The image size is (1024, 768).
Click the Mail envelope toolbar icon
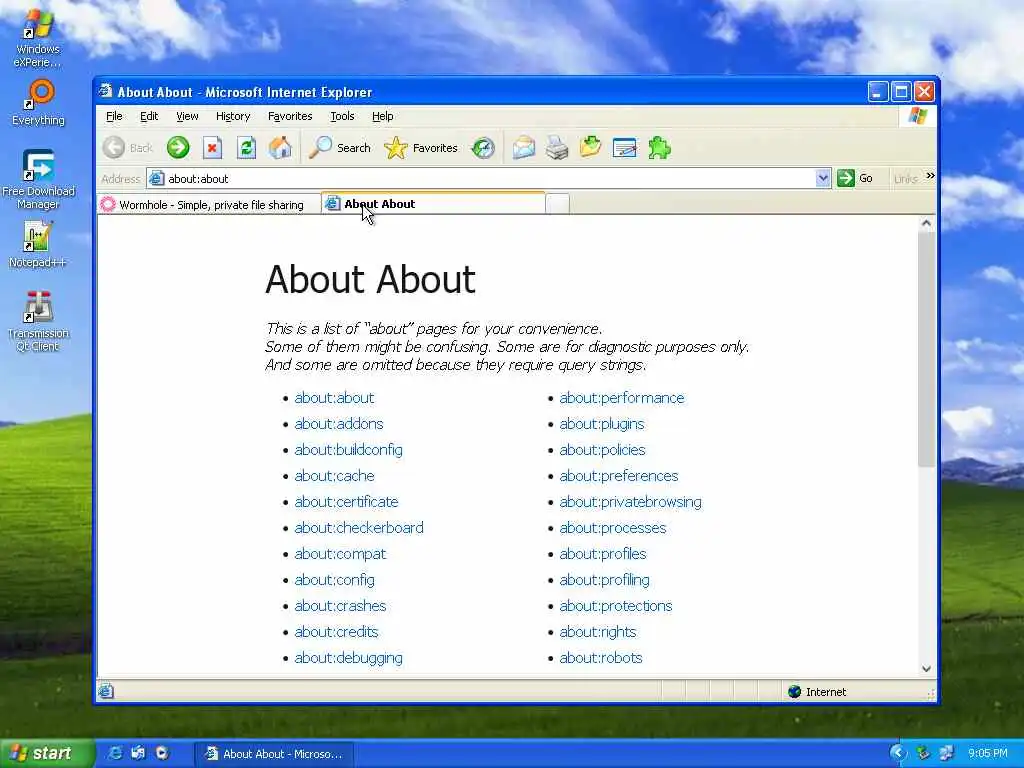[x=524, y=148]
